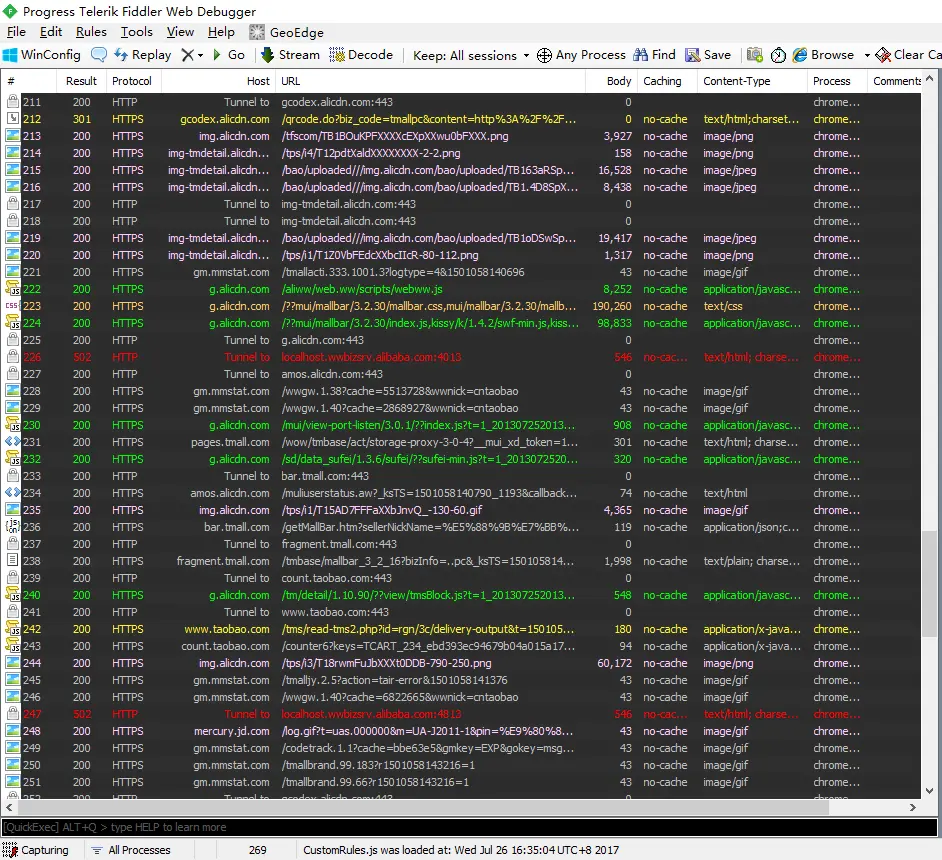Click the All Processes filter in status bar
This screenshot has height=860, width=942.
click(131, 850)
